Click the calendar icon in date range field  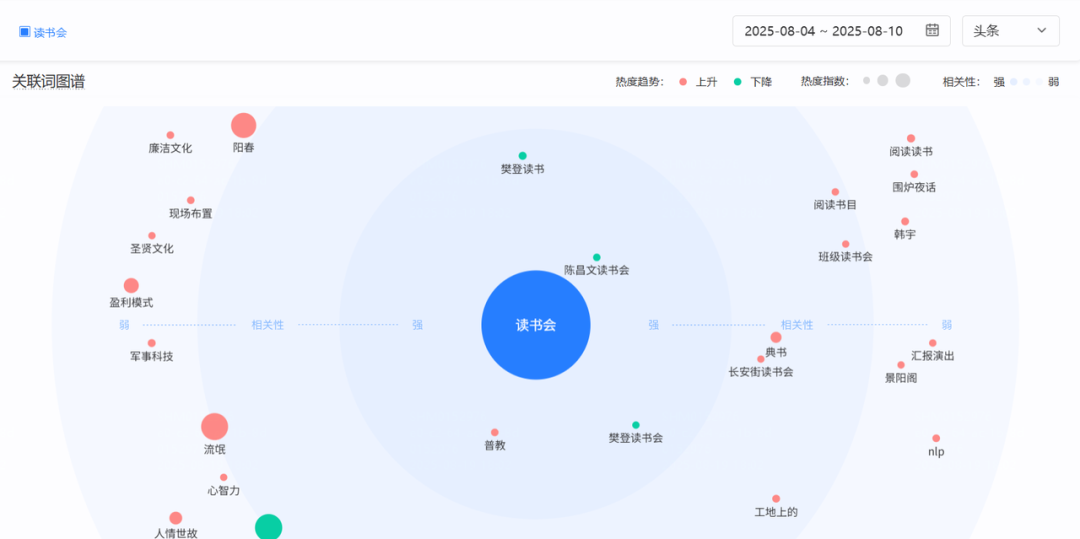pyautogui.click(x=932, y=30)
